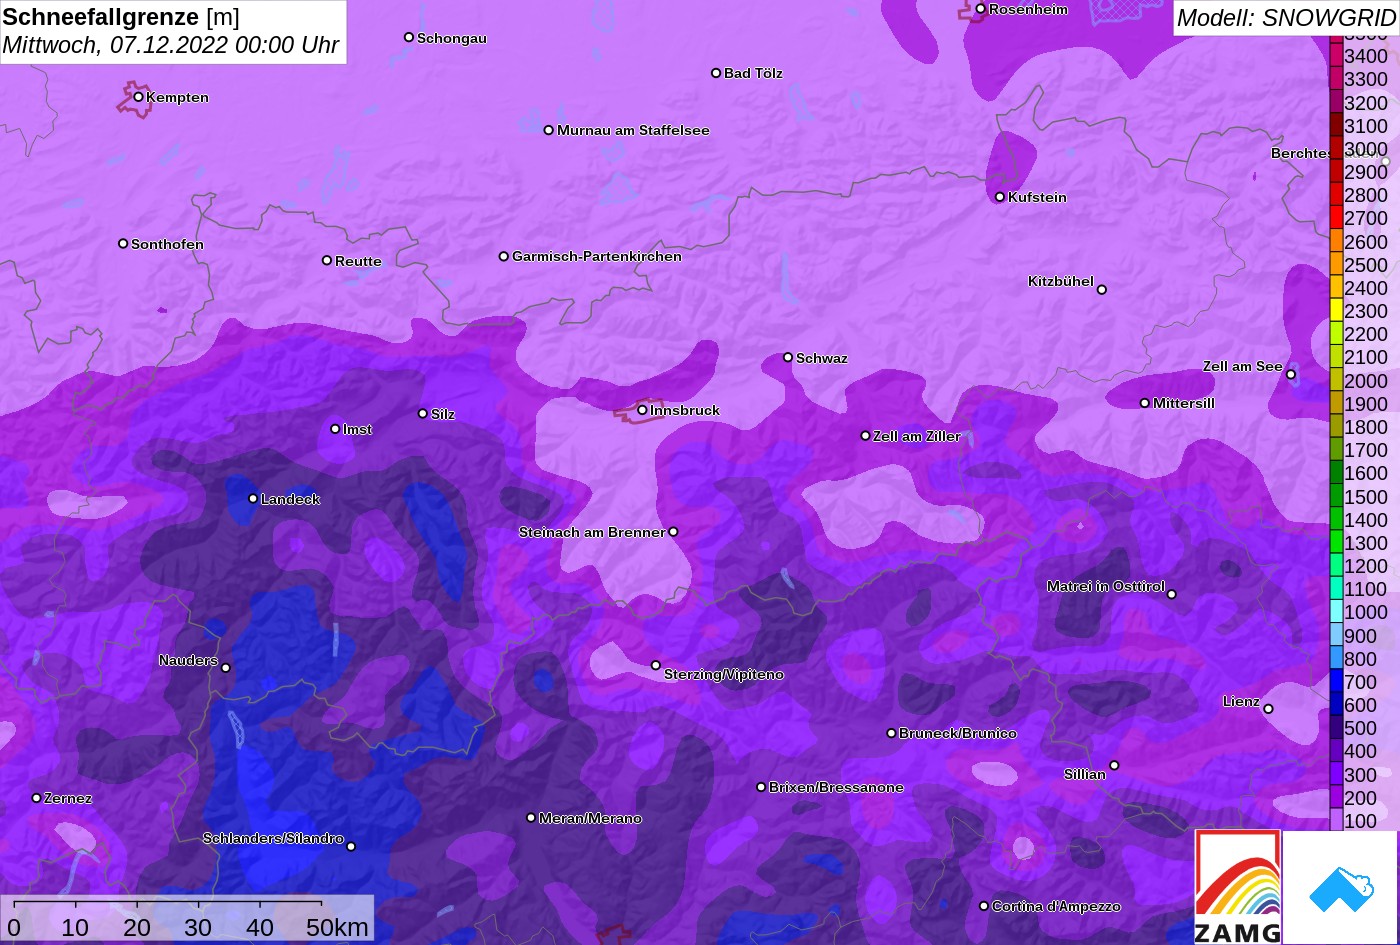1400x945 pixels.
Task: Click the Landeck marker dot
Action: (x=253, y=499)
